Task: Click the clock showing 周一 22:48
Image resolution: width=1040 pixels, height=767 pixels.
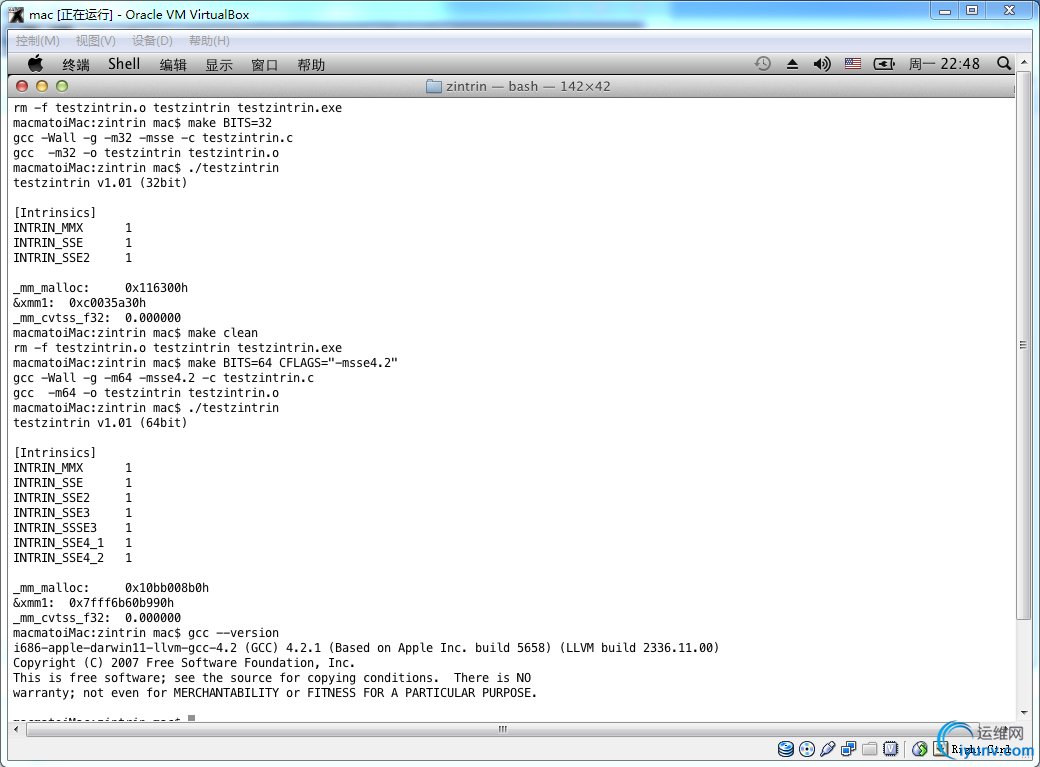Action: 944,64
